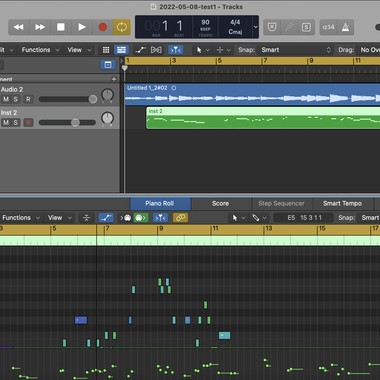Viewport: 380px width, 380px height.
Task: Add a track with the plus button
Action: pos(114,79)
